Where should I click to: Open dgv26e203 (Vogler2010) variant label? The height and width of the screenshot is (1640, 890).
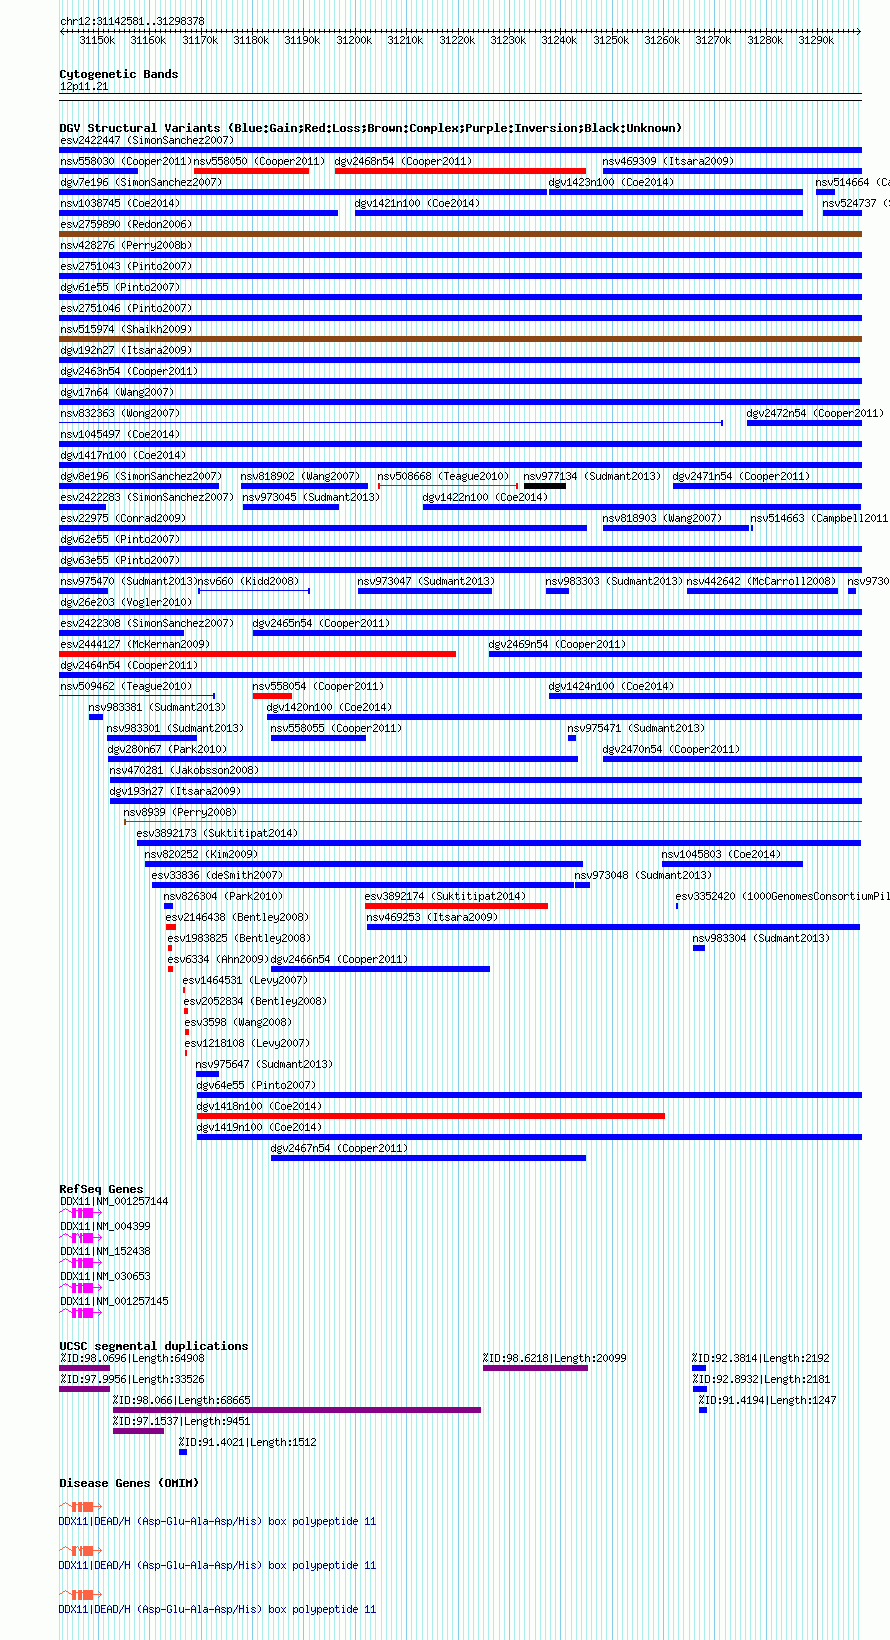point(126,602)
